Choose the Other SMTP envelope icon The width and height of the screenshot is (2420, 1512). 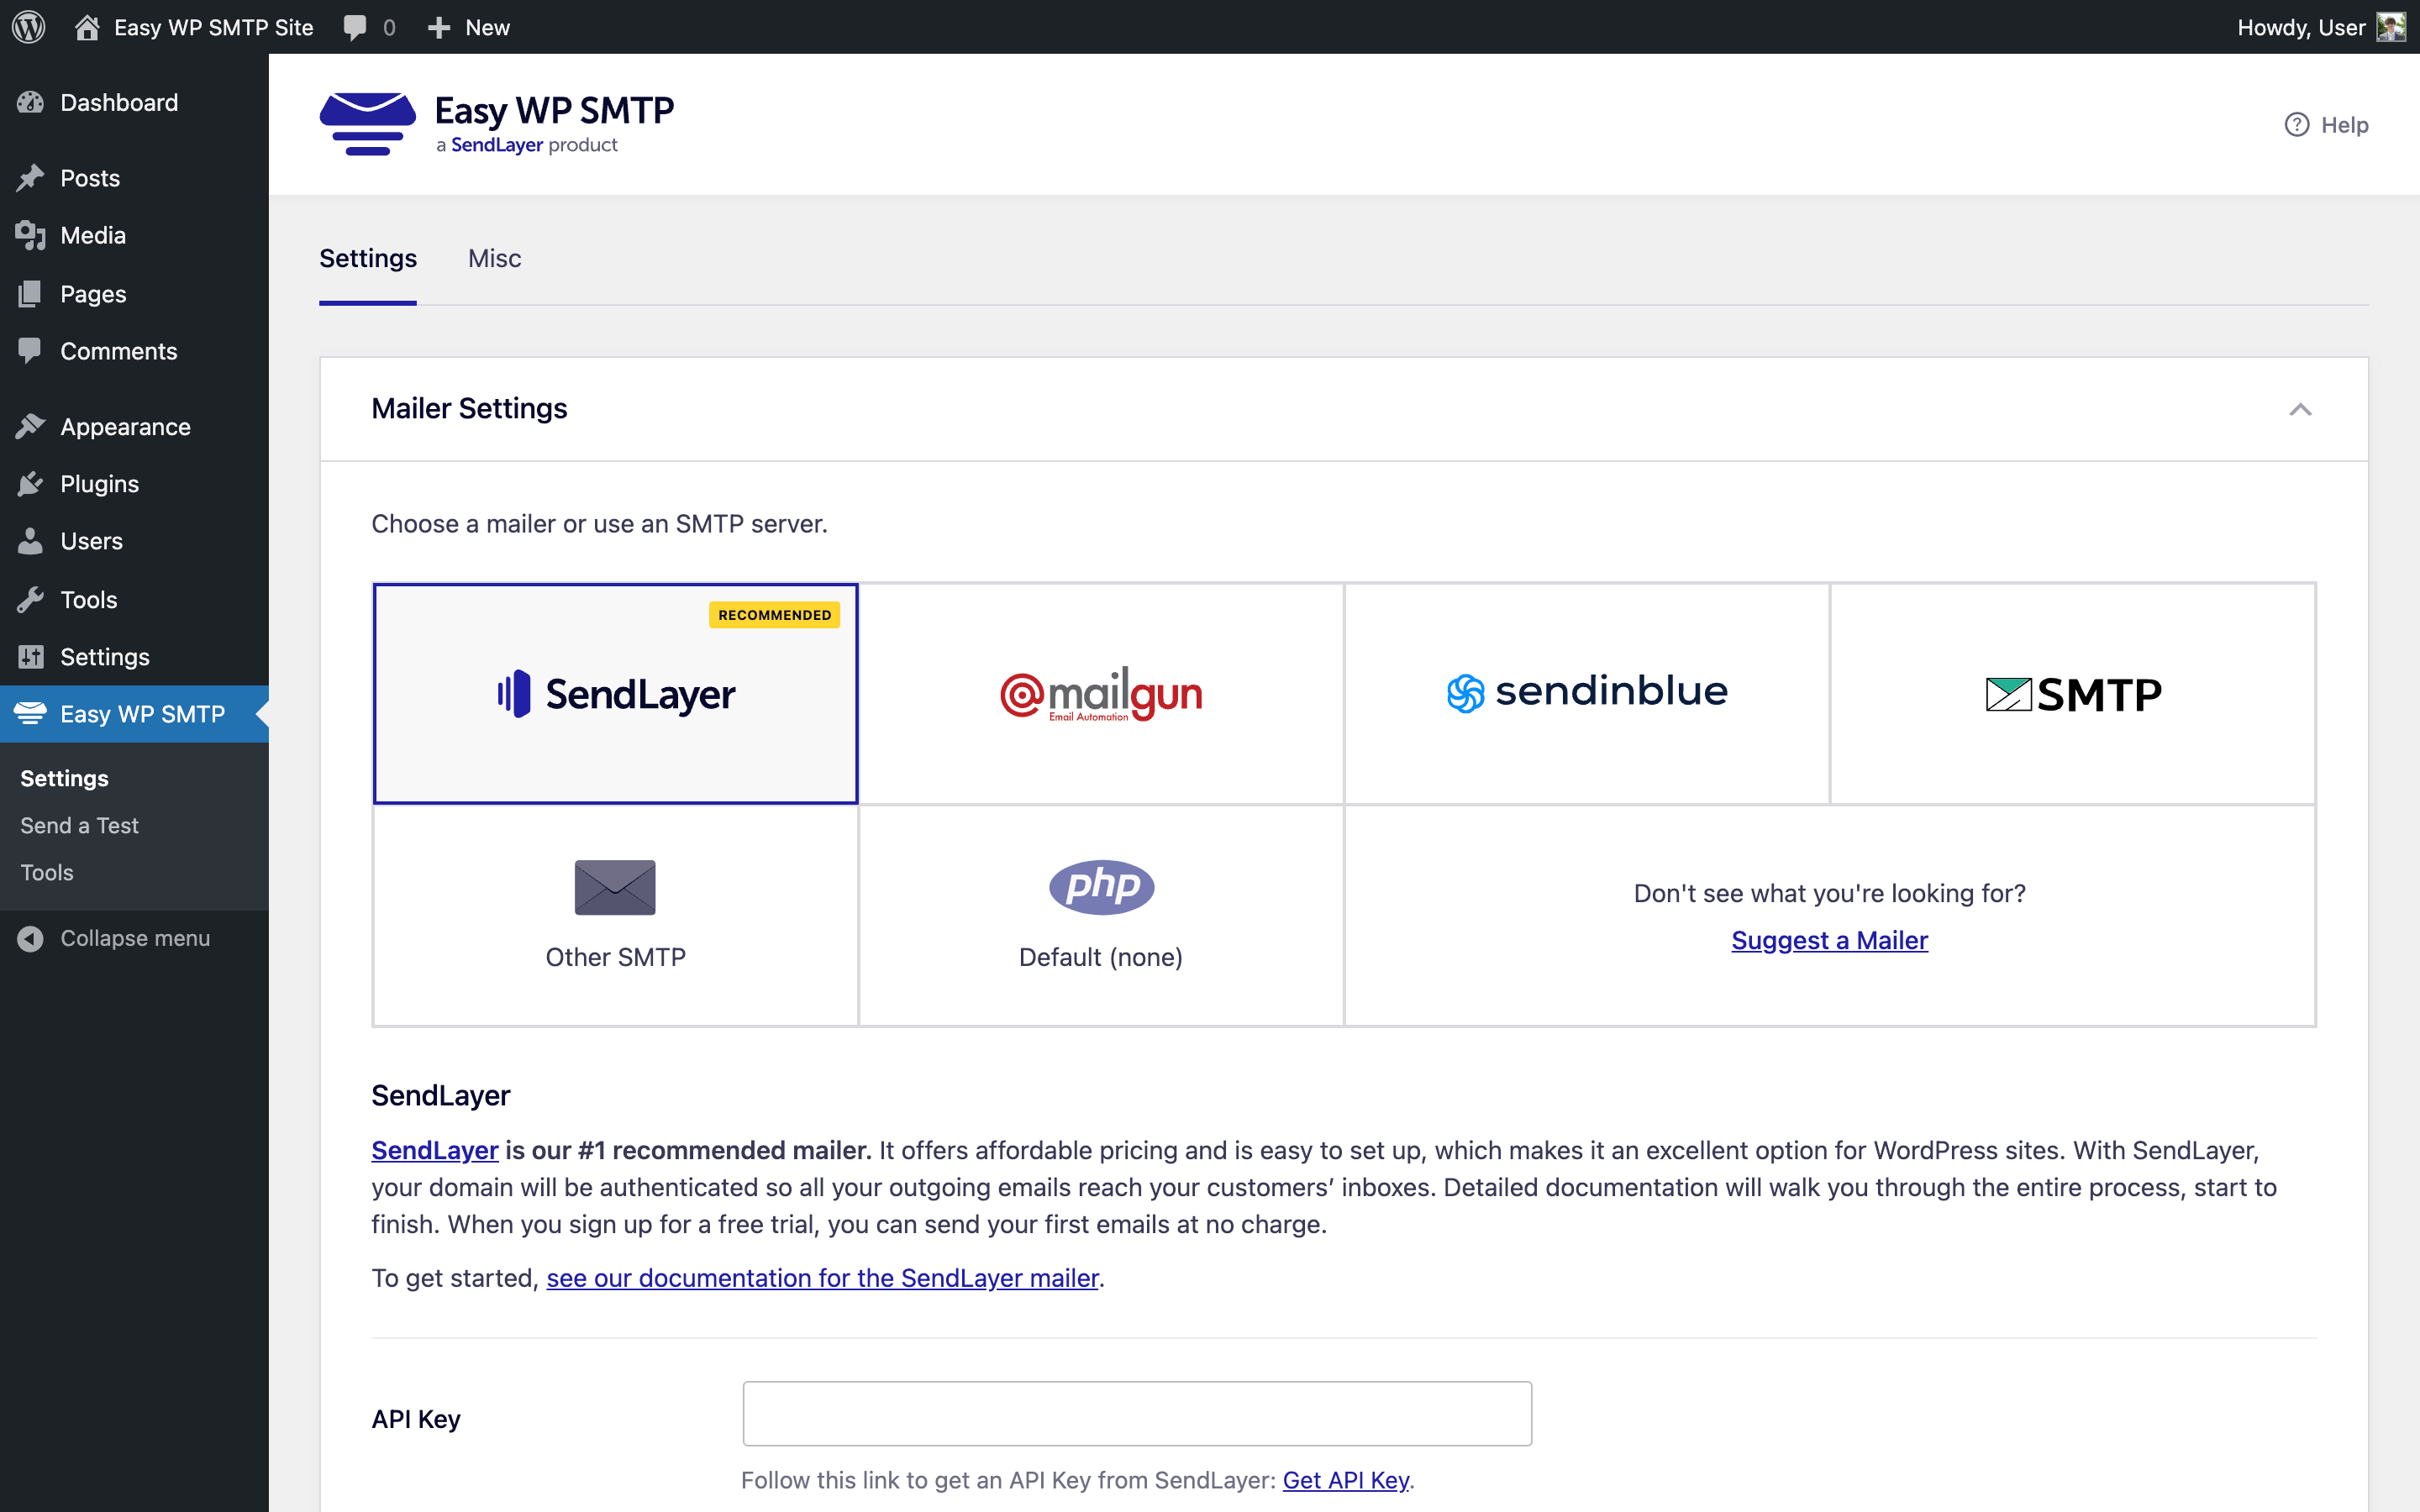point(615,887)
